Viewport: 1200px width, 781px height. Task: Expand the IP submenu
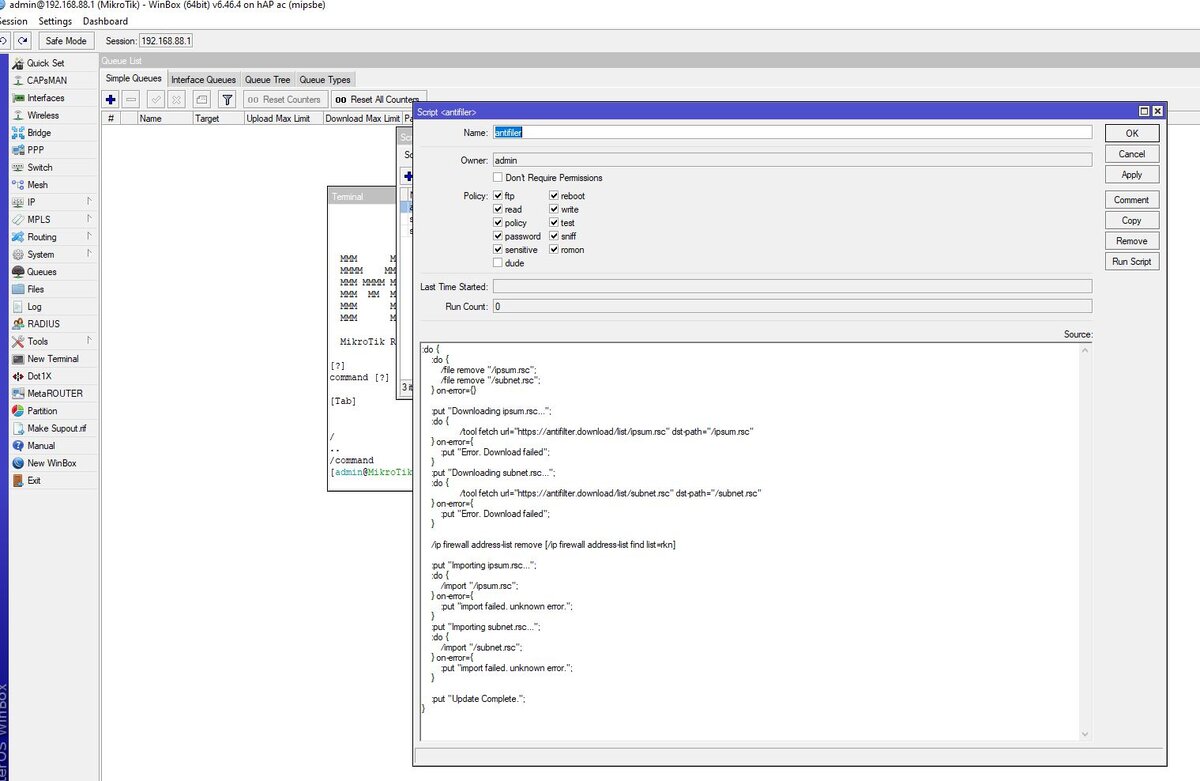[x=54, y=202]
